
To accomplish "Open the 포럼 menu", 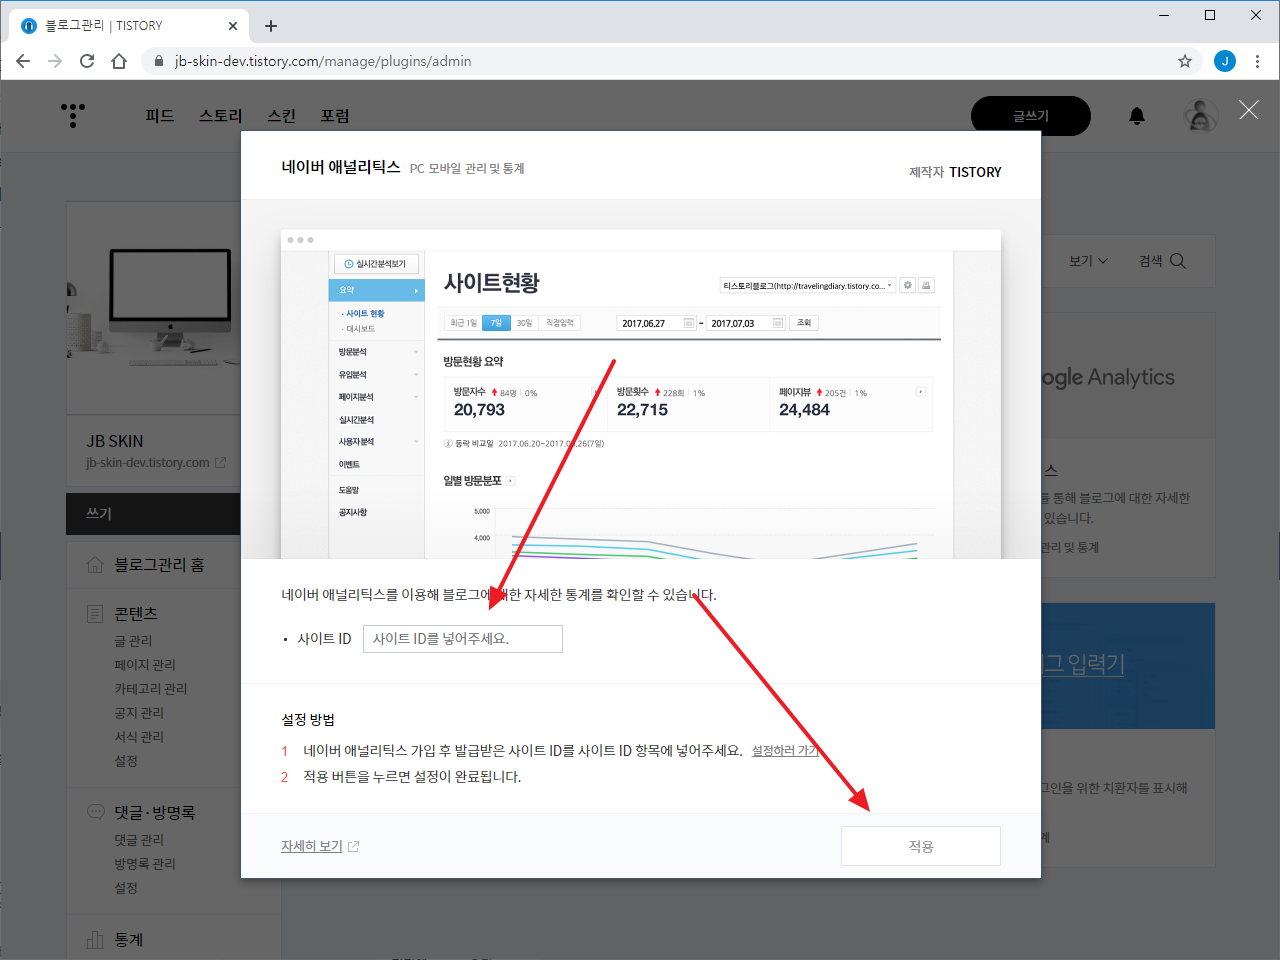I will (335, 116).
